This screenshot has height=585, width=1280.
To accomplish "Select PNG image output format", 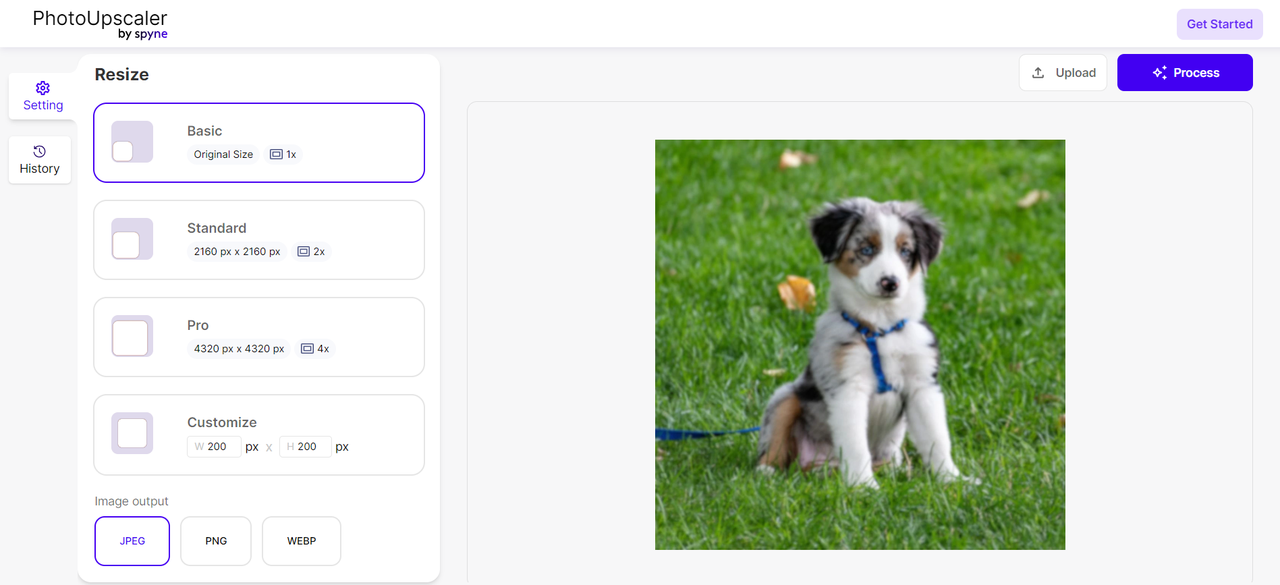I will [216, 541].
